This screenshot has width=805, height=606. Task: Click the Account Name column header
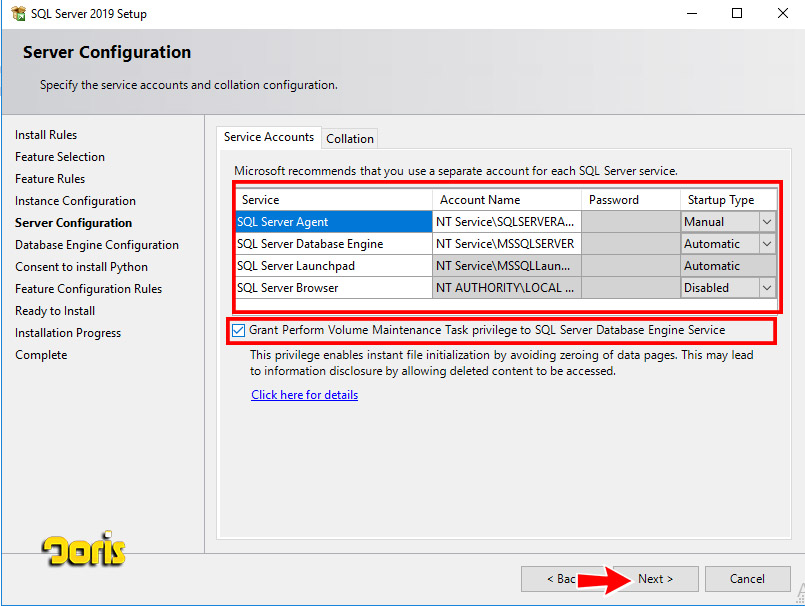507,200
